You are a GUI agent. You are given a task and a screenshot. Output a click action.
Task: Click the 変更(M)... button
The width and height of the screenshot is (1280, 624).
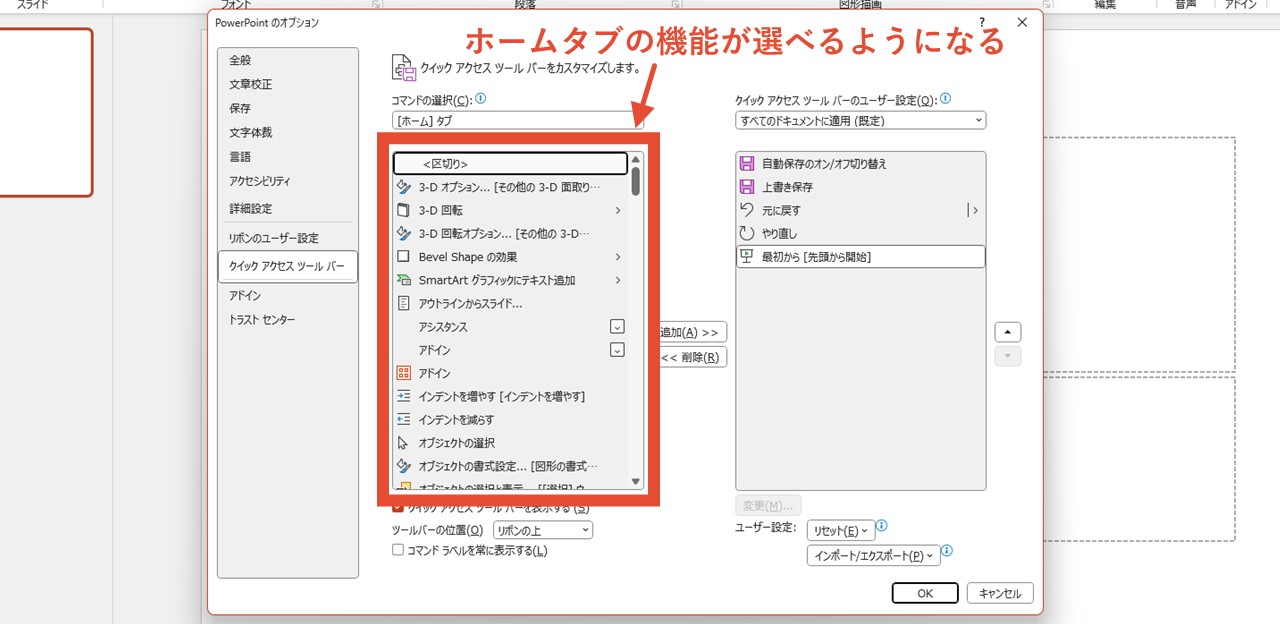(x=768, y=506)
